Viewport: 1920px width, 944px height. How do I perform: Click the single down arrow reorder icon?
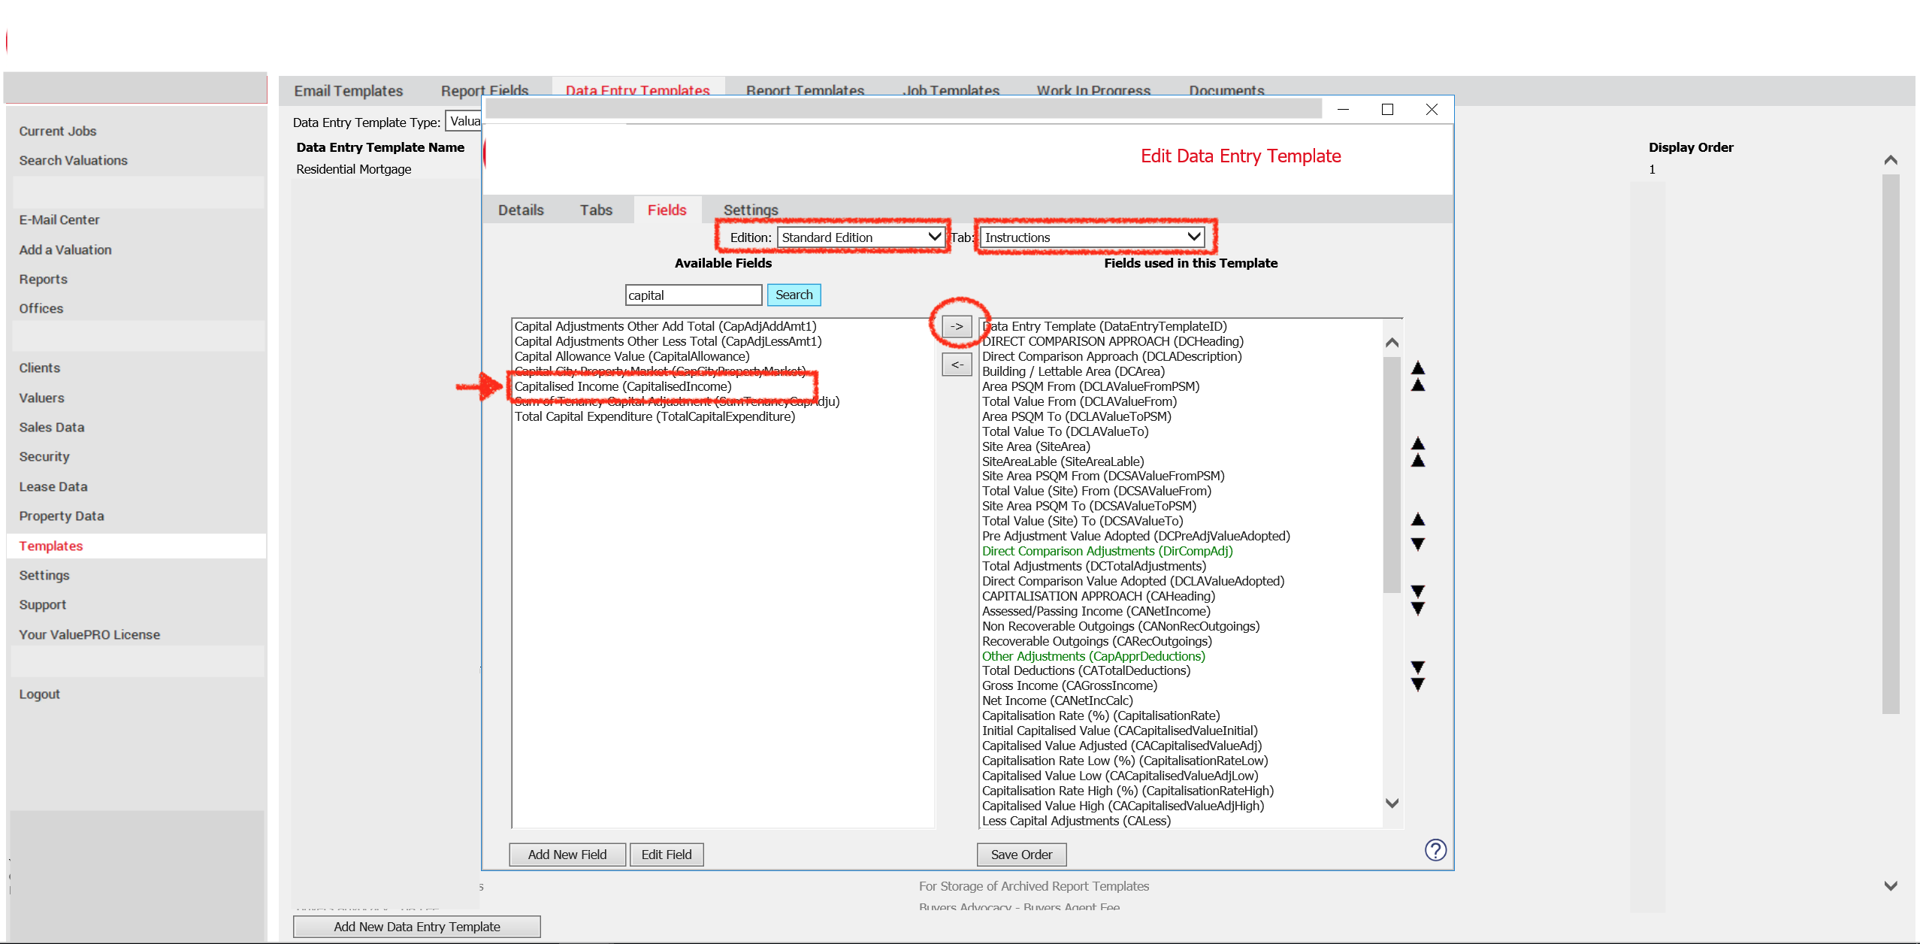(x=1418, y=545)
